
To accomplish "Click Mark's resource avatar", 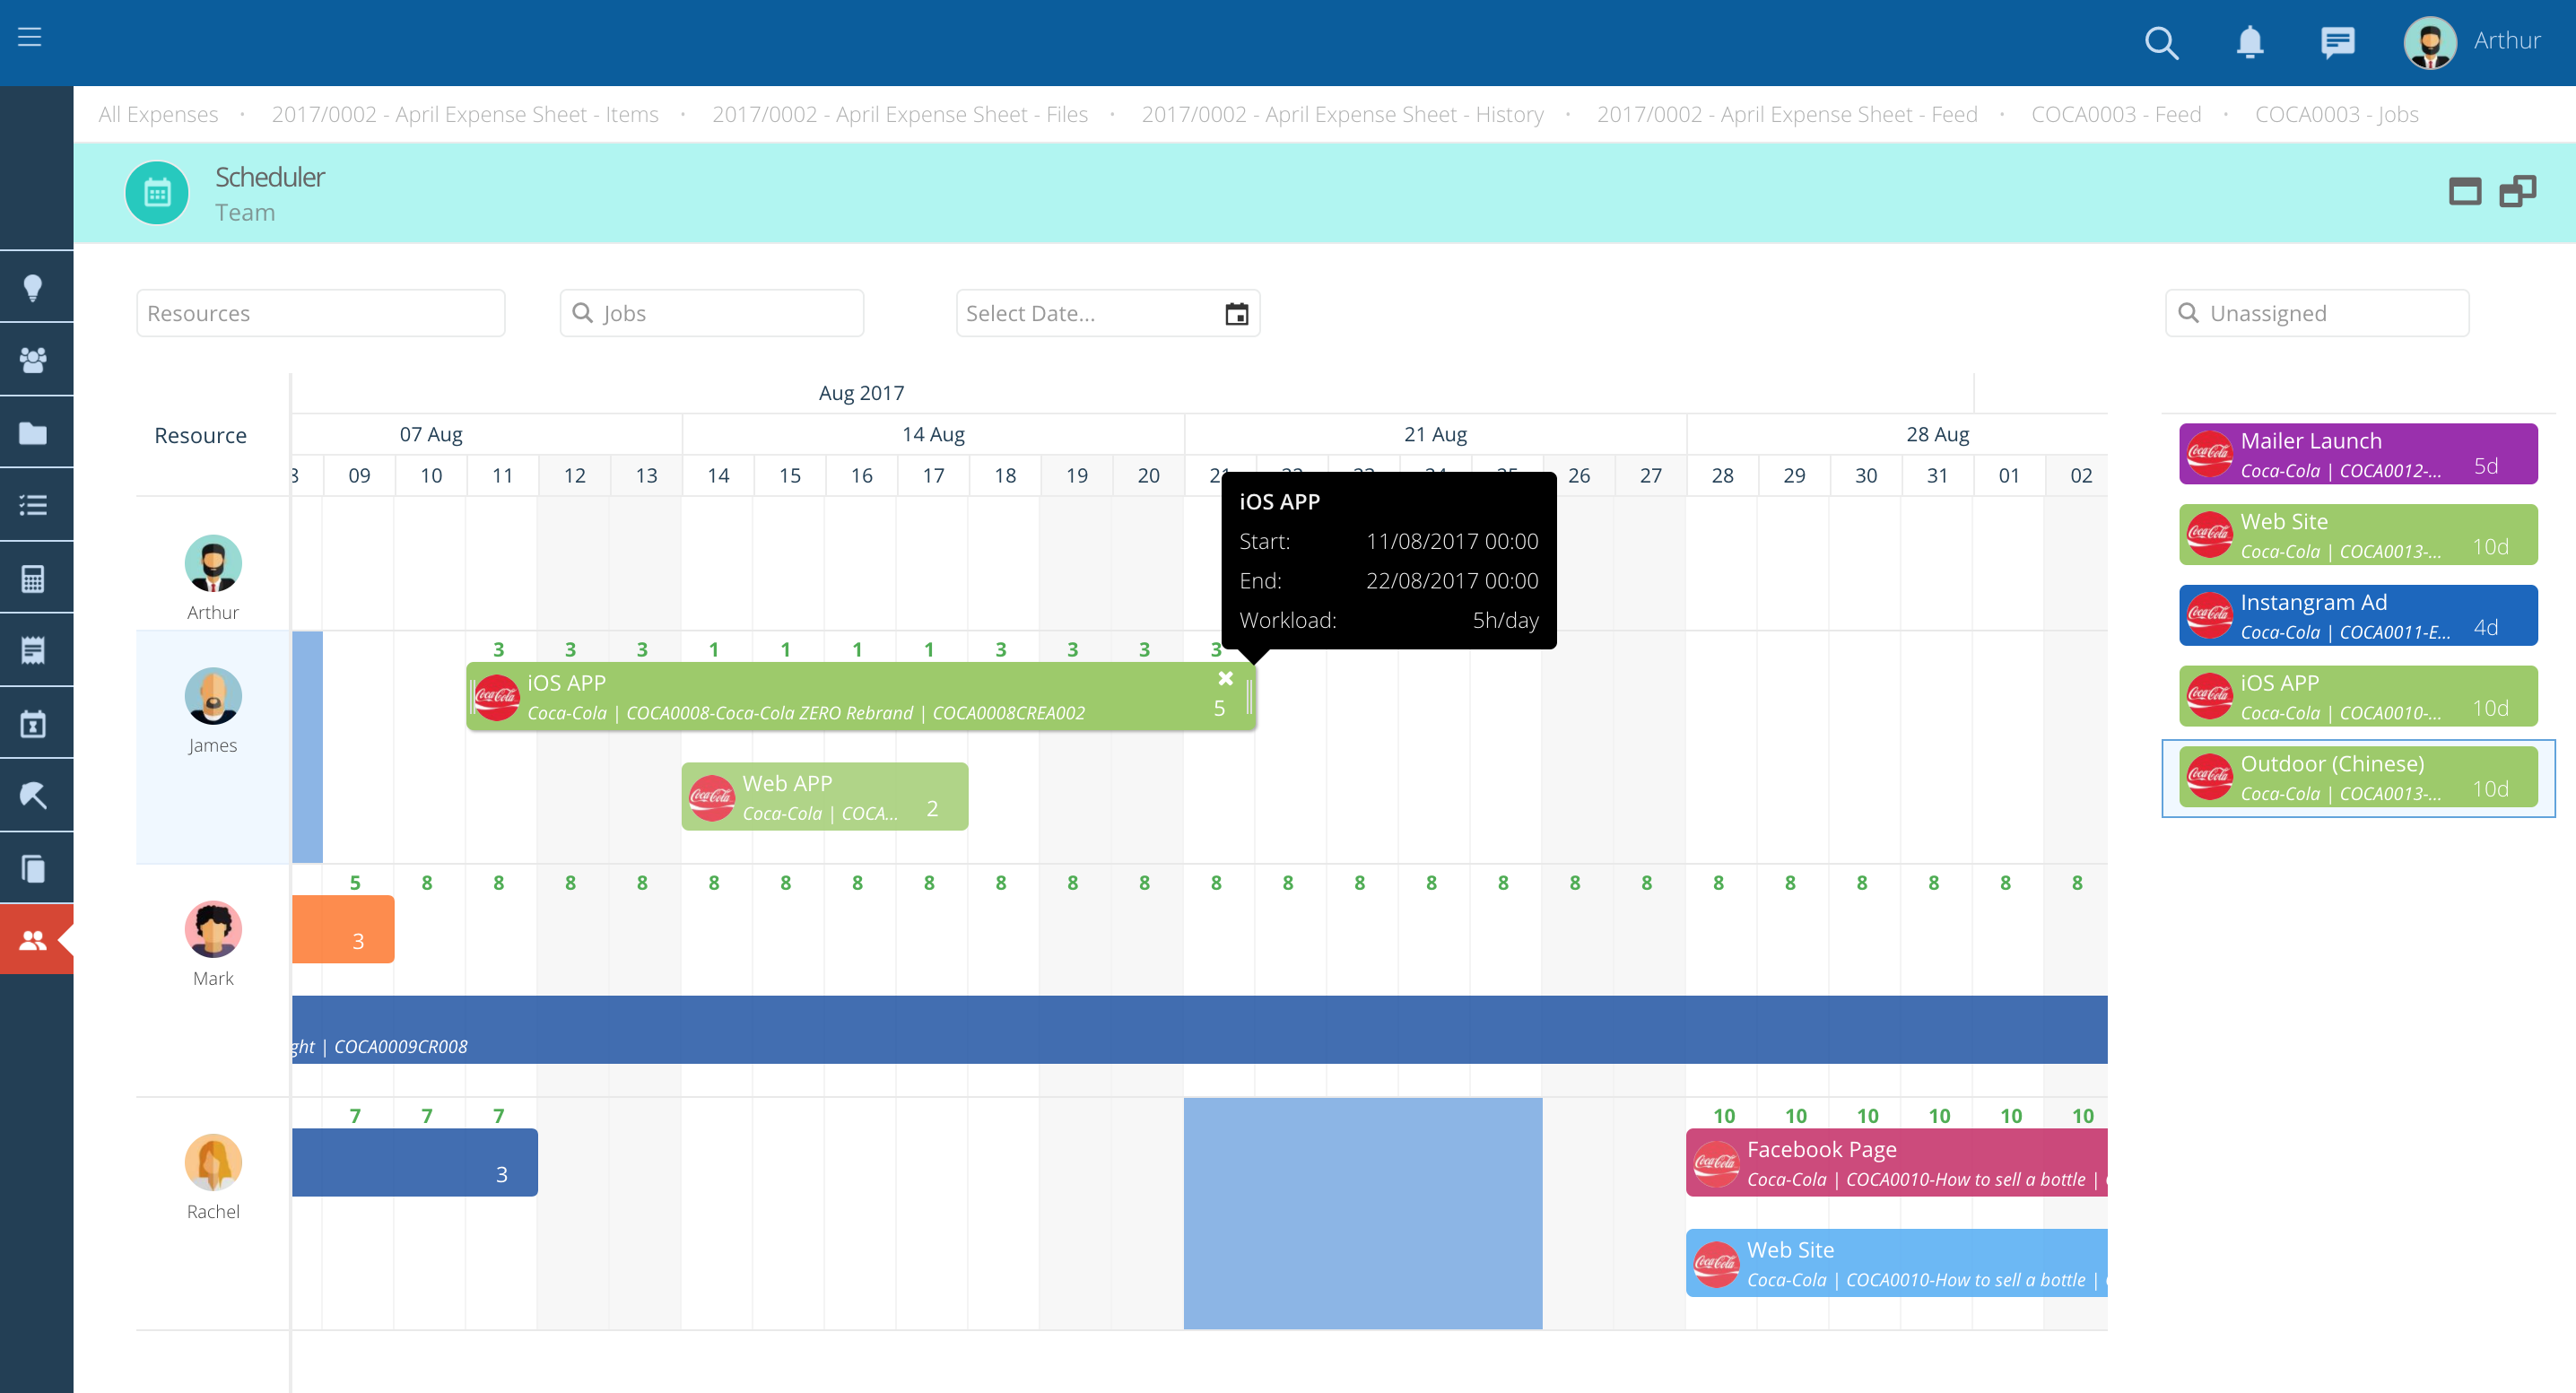I will [x=213, y=929].
